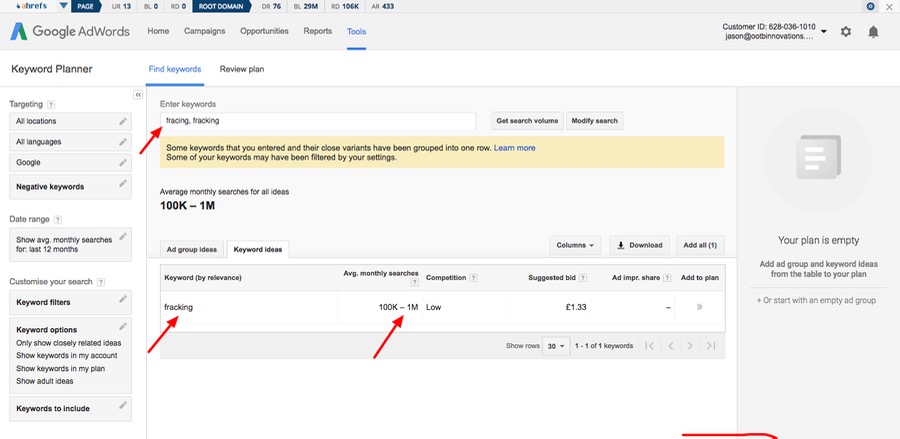Edit date range pencil icon
The image size is (900, 439).
pyautogui.click(x=123, y=236)
